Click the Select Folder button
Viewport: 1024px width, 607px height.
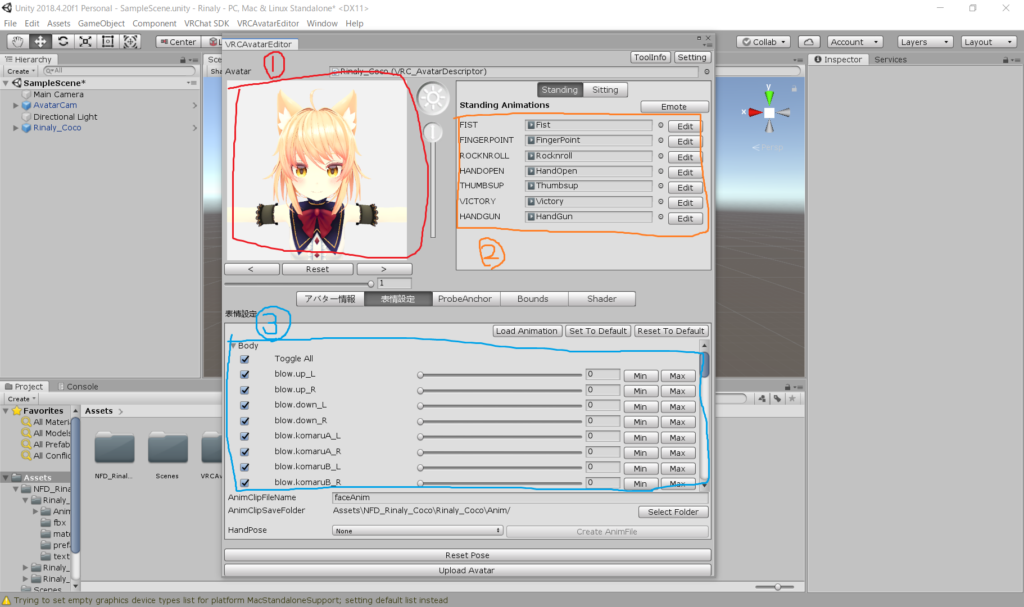tap(673, 512)
